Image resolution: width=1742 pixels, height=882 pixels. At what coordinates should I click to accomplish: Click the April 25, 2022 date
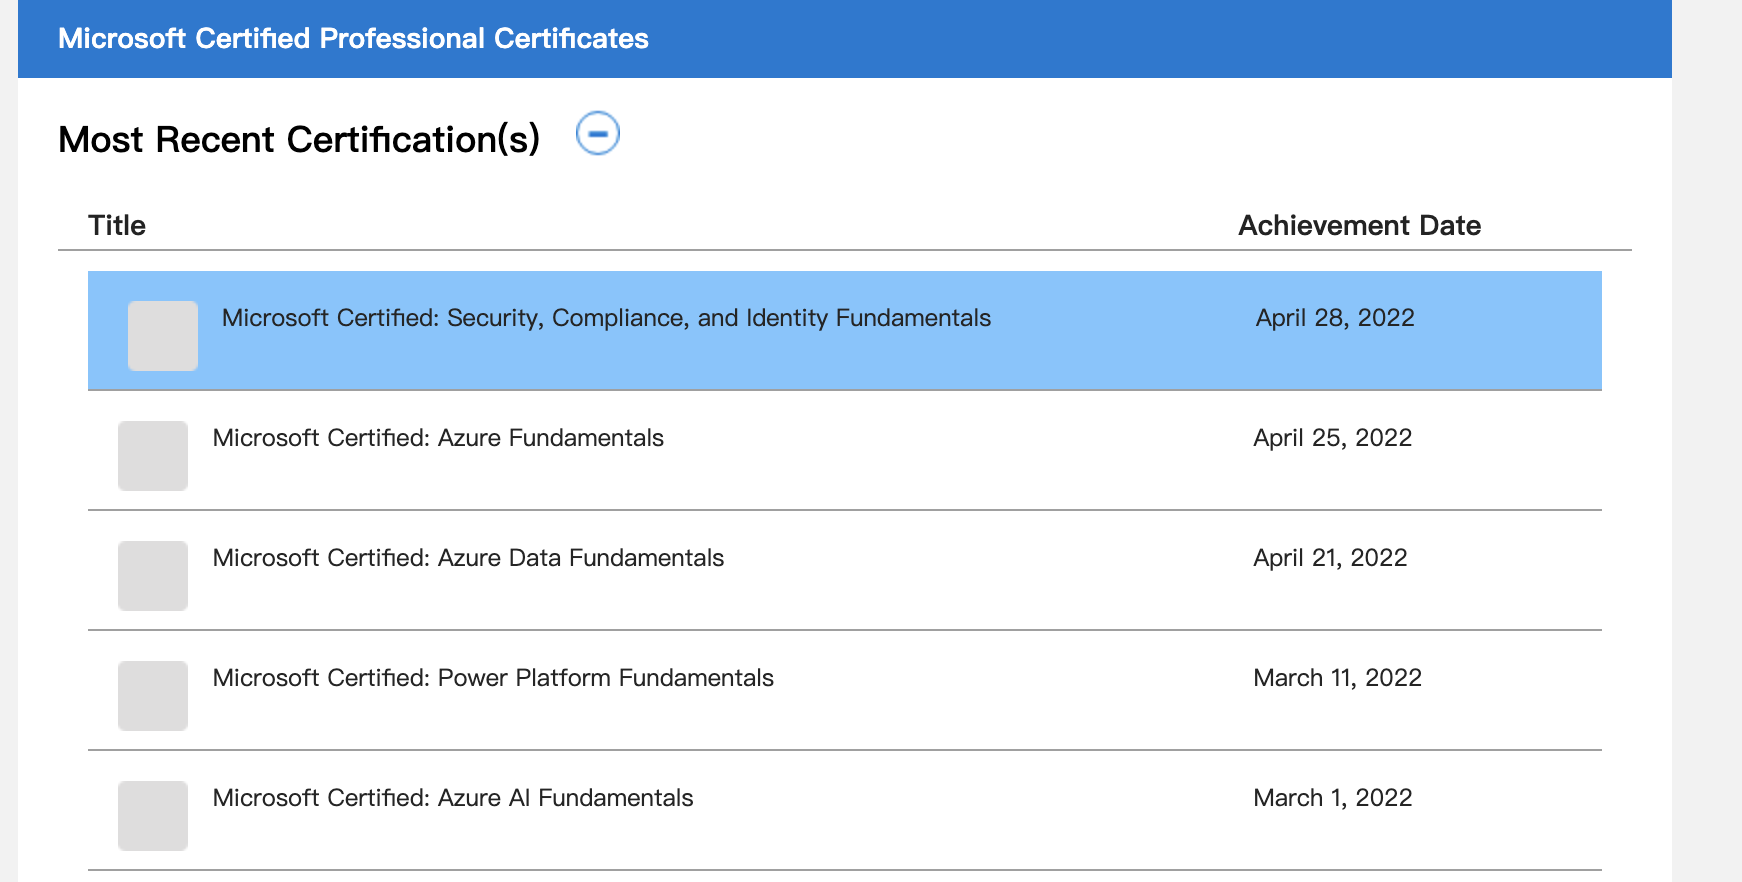[1333, 438]
